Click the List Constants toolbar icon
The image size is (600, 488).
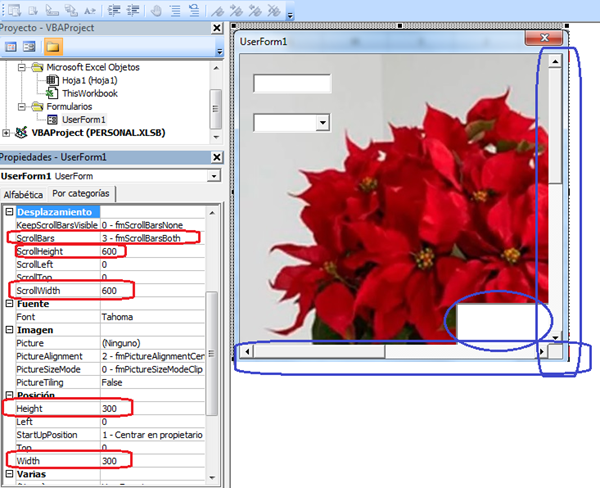click(33, 10)
